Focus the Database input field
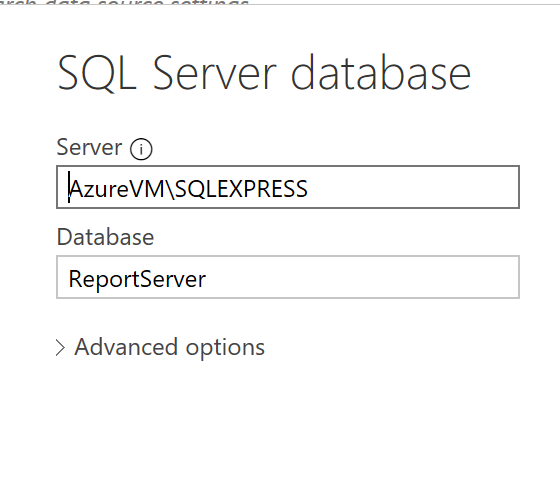The image size is (560, 477). 288,277
